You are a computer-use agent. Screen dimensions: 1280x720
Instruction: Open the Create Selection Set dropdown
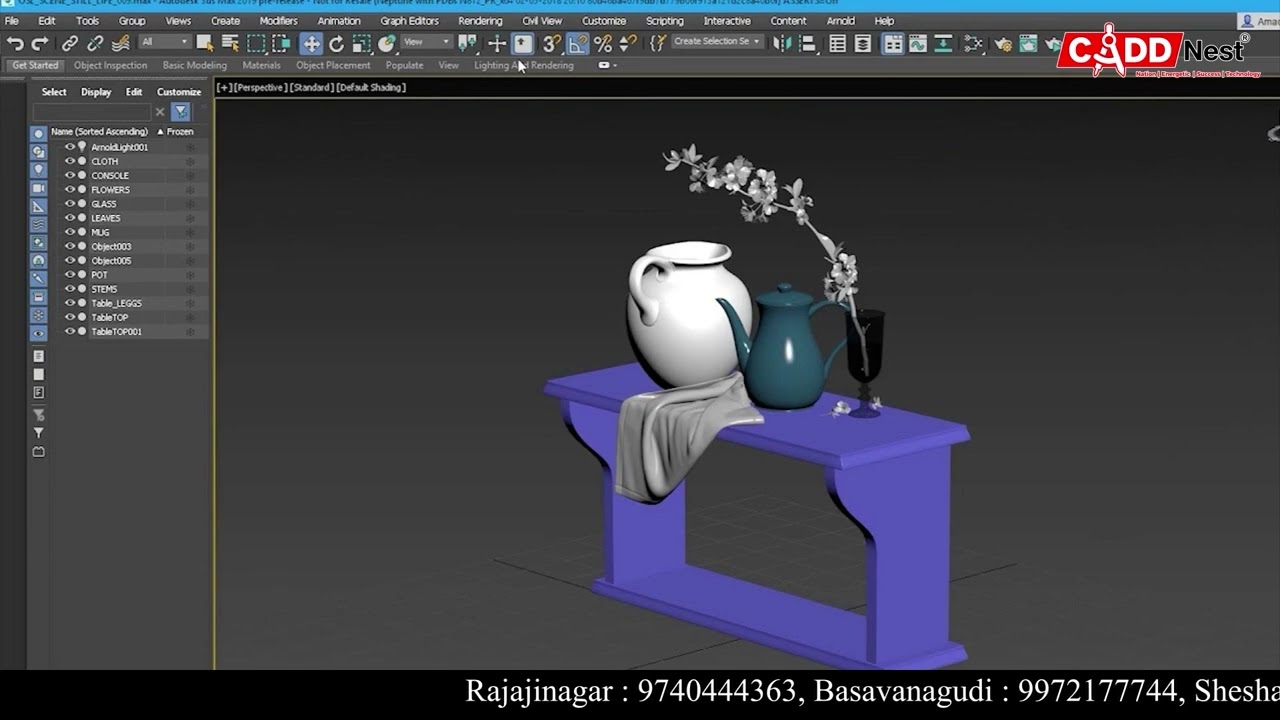[x=716, y=42]
